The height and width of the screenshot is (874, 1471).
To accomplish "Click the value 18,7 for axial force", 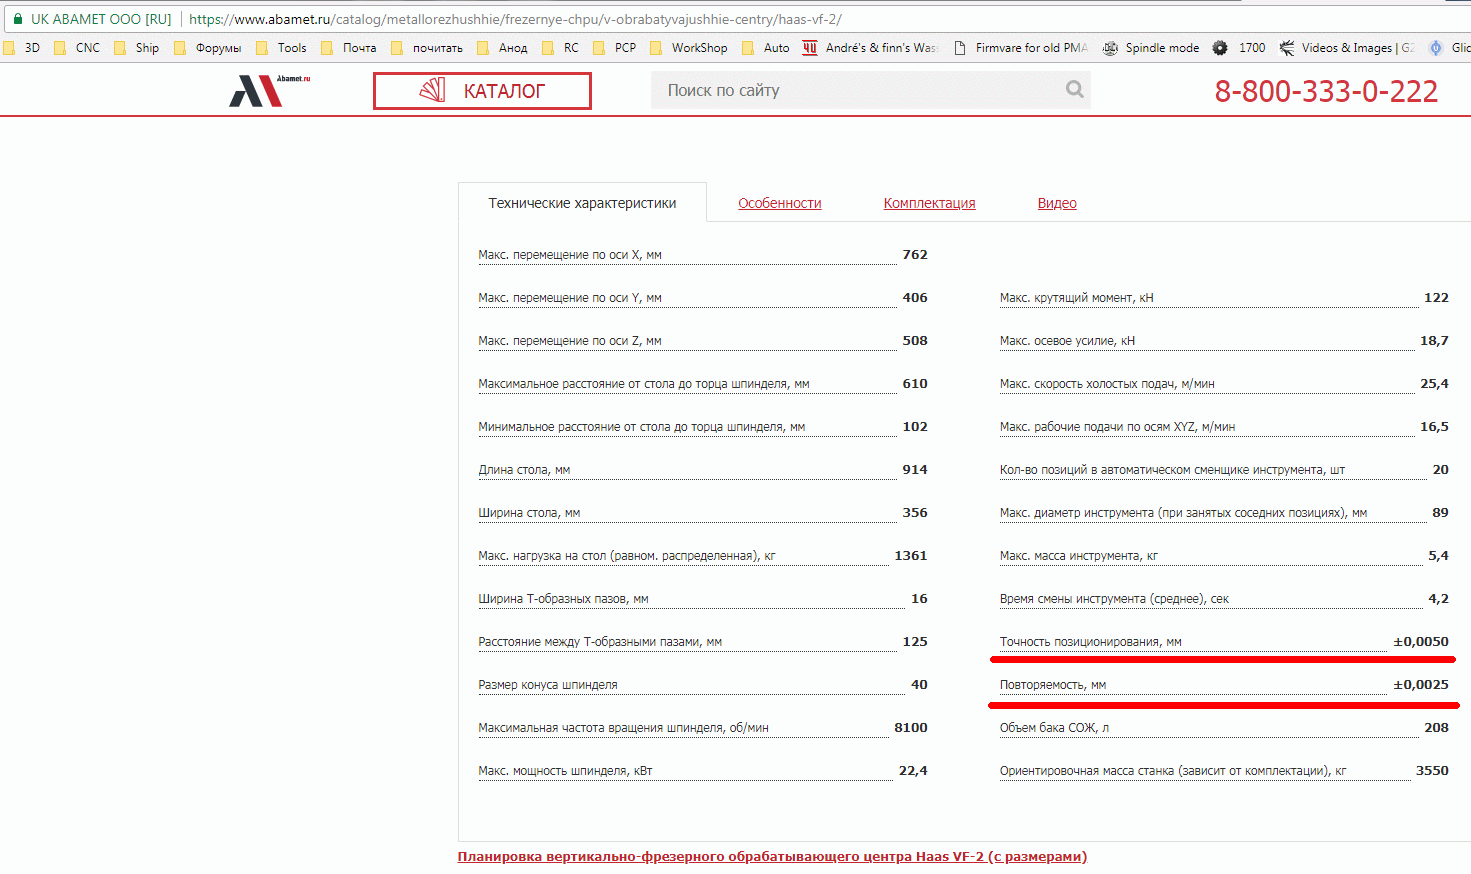I will 1434,341.
